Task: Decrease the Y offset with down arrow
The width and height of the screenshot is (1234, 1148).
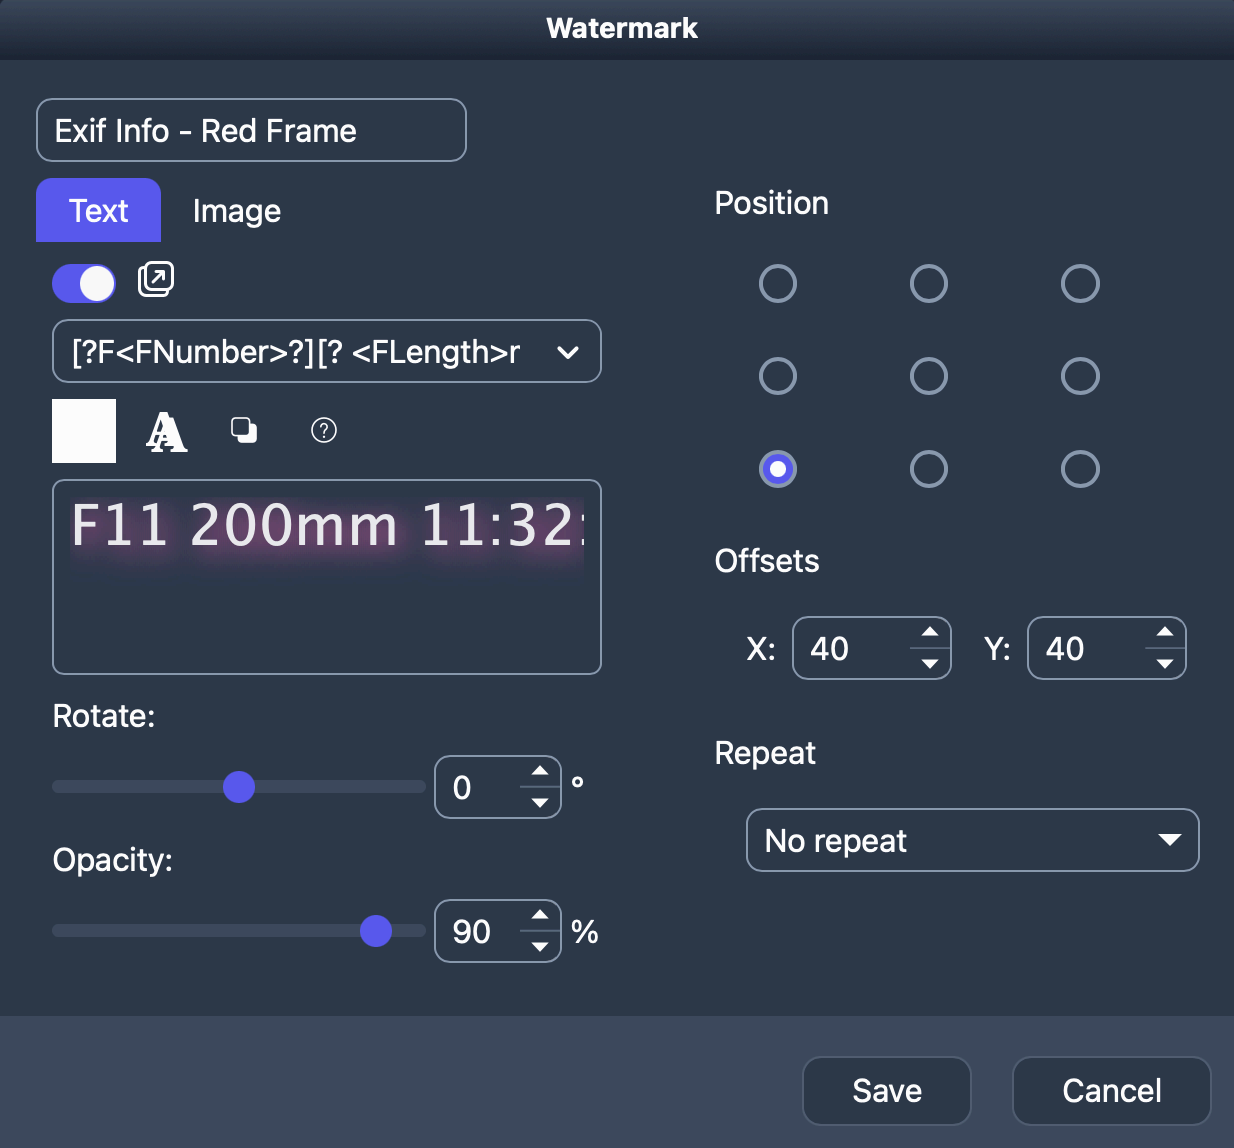Action: coord(1165,664)
